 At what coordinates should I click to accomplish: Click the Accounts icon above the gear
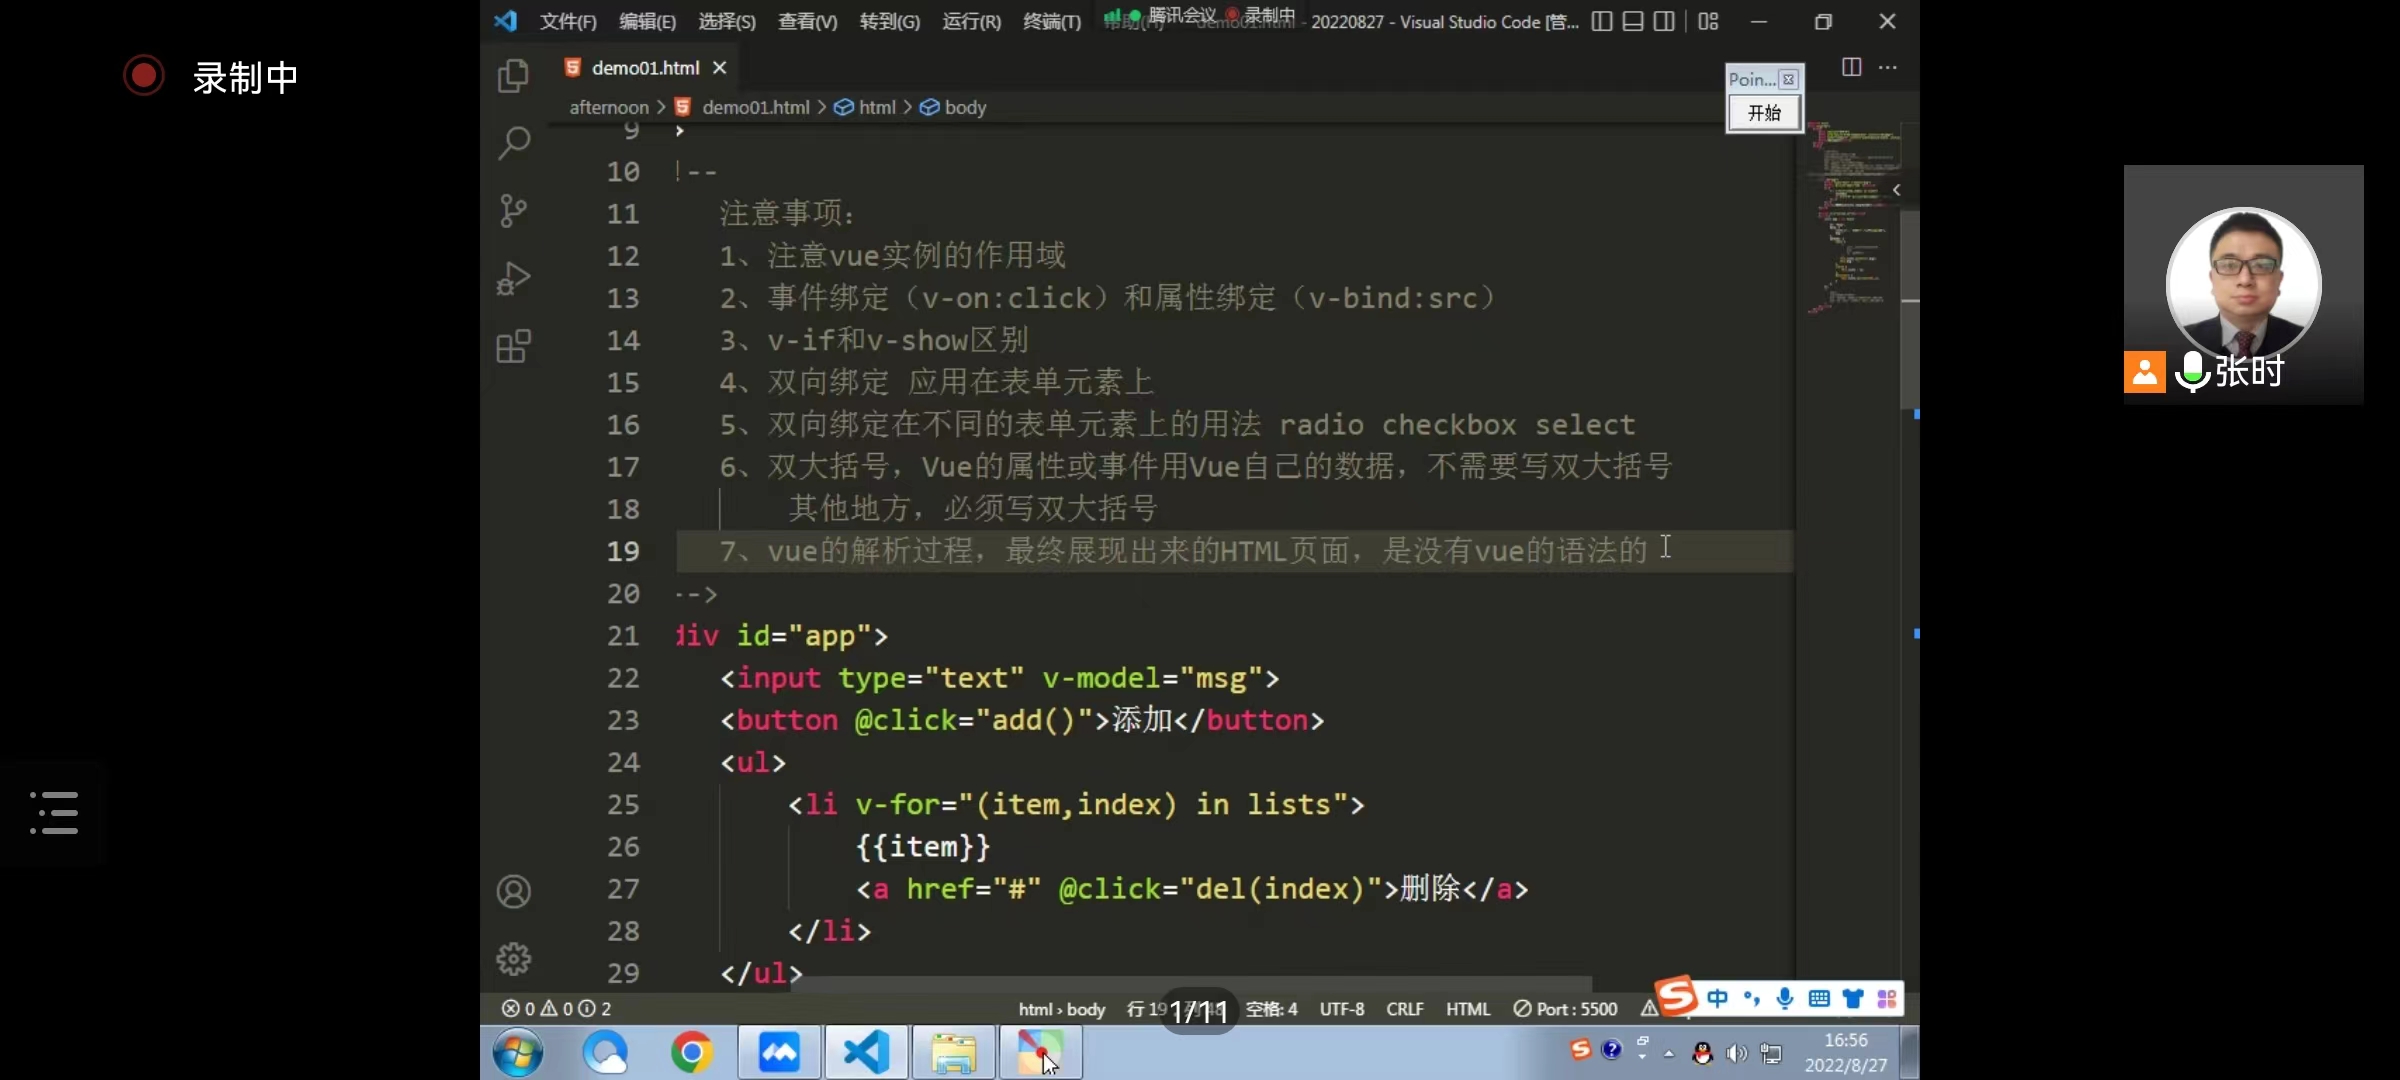(513, 890)
